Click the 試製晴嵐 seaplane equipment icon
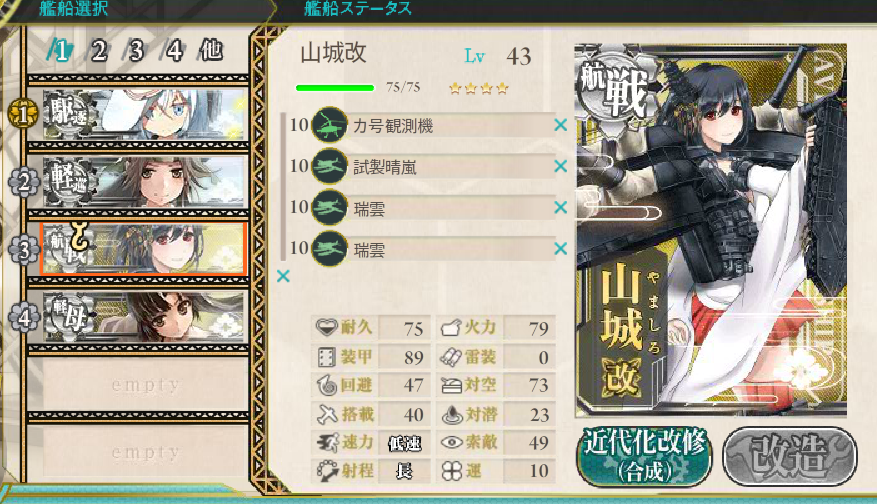Viewport: 877px width, 504px height. click(329, 166)
